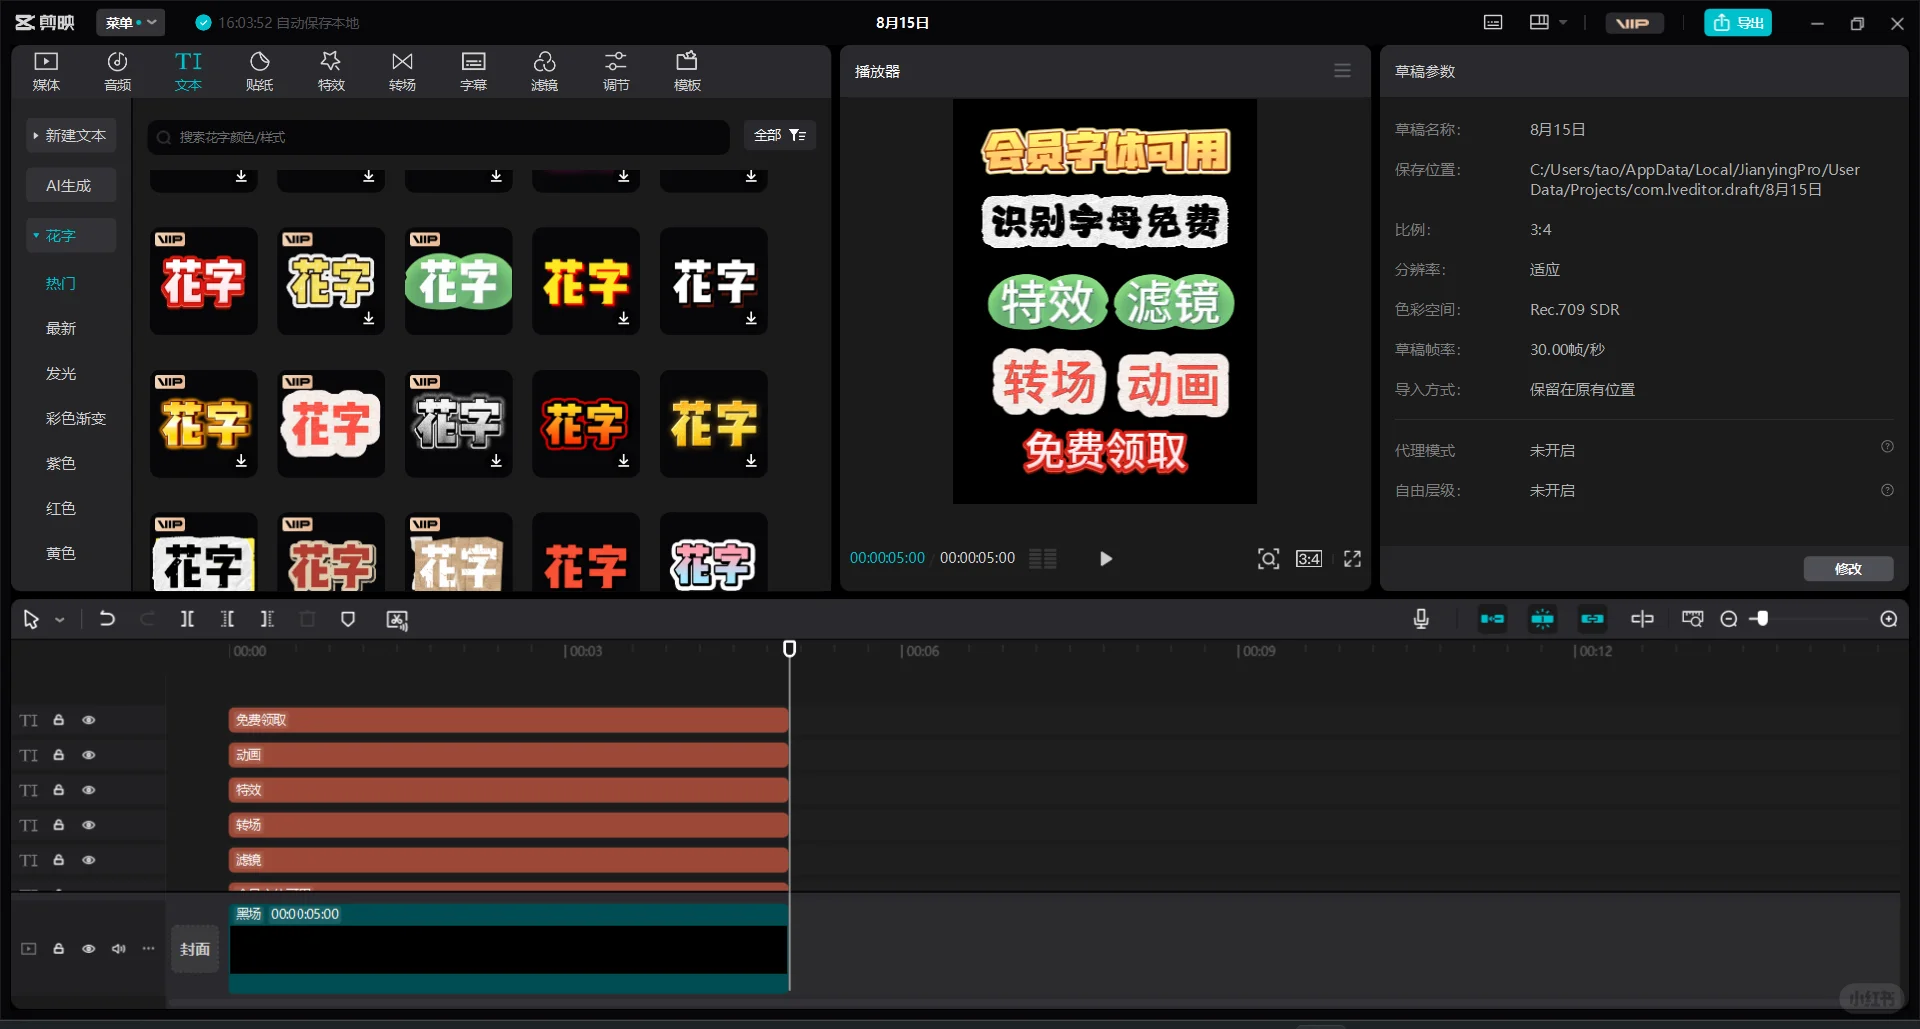Hide the 免费领取 text track
This screenshot has height=1029, width=1920.
(89, 720)
